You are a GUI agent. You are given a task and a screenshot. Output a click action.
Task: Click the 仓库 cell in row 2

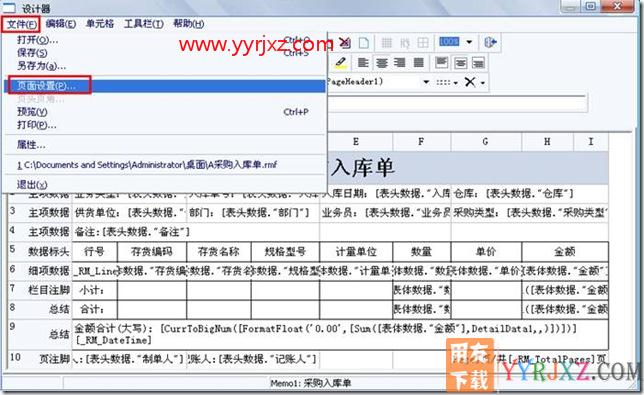(529, 193)
